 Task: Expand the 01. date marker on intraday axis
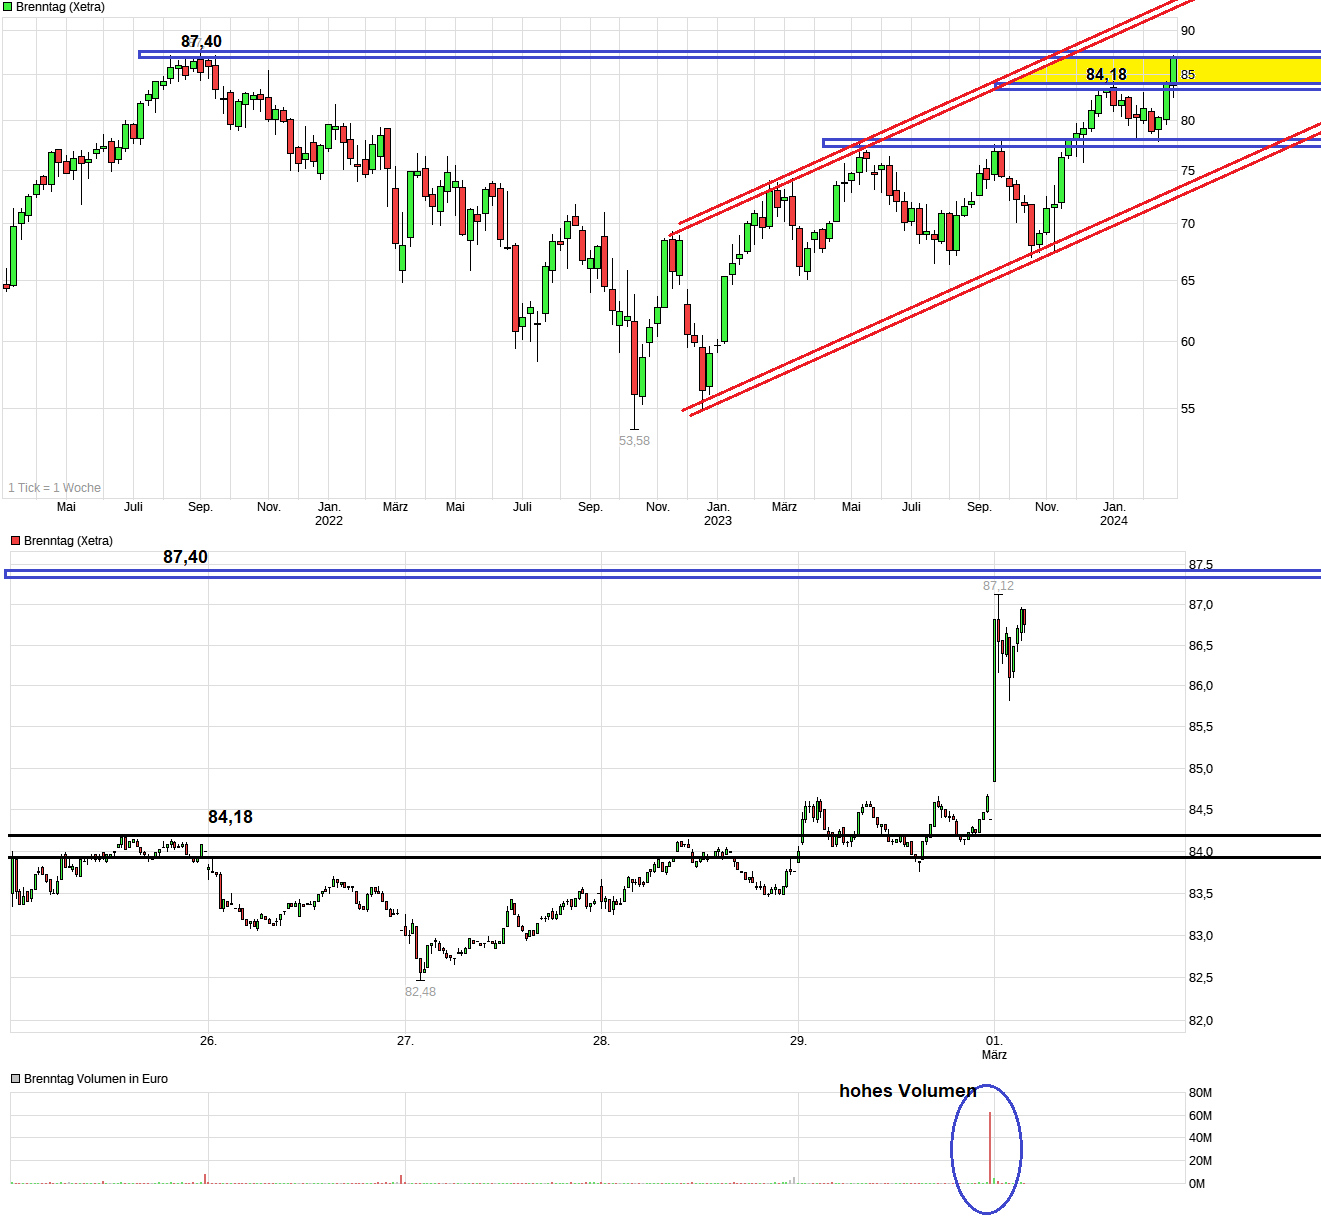[x=995, y=1039]
